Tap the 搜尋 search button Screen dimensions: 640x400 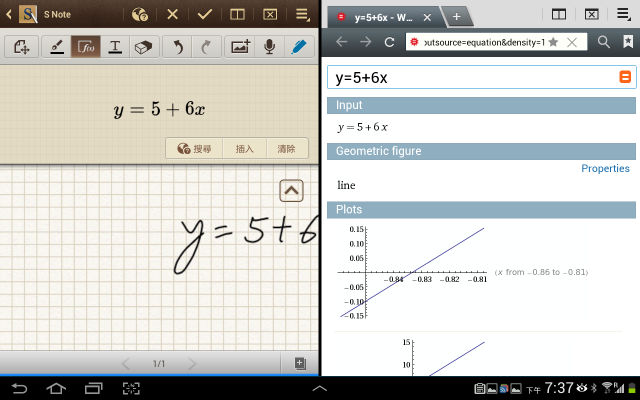pos(194,149)
